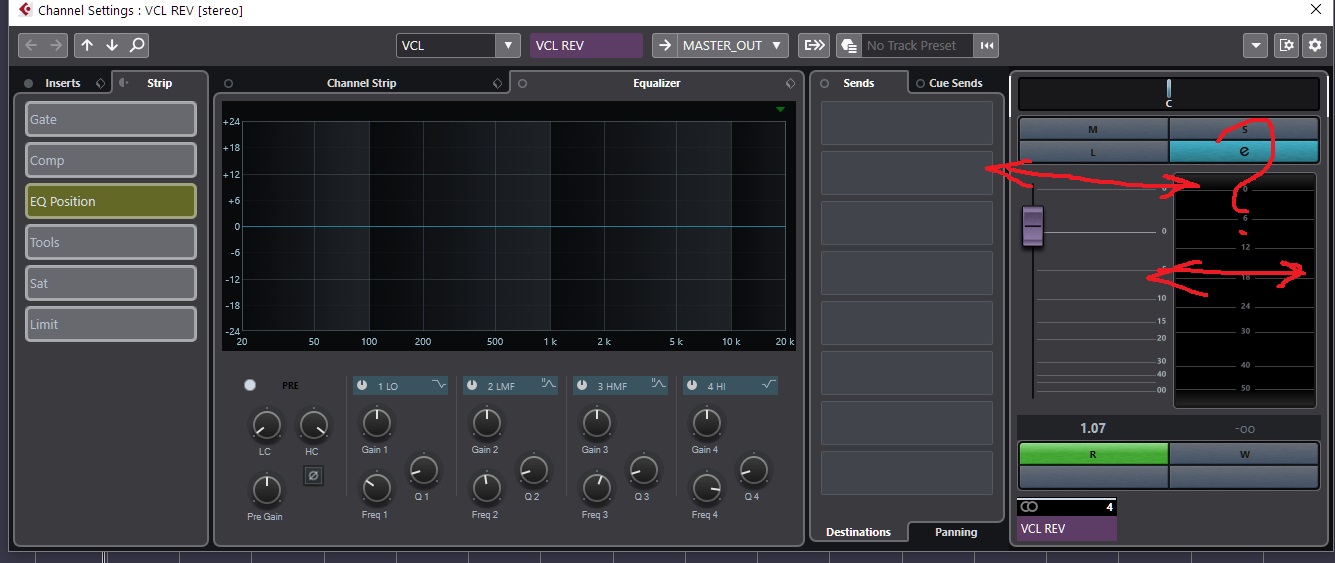Bypass the Channel Strip section
Viewport: 1335px width, 563px height.
(x=228, y=83)
